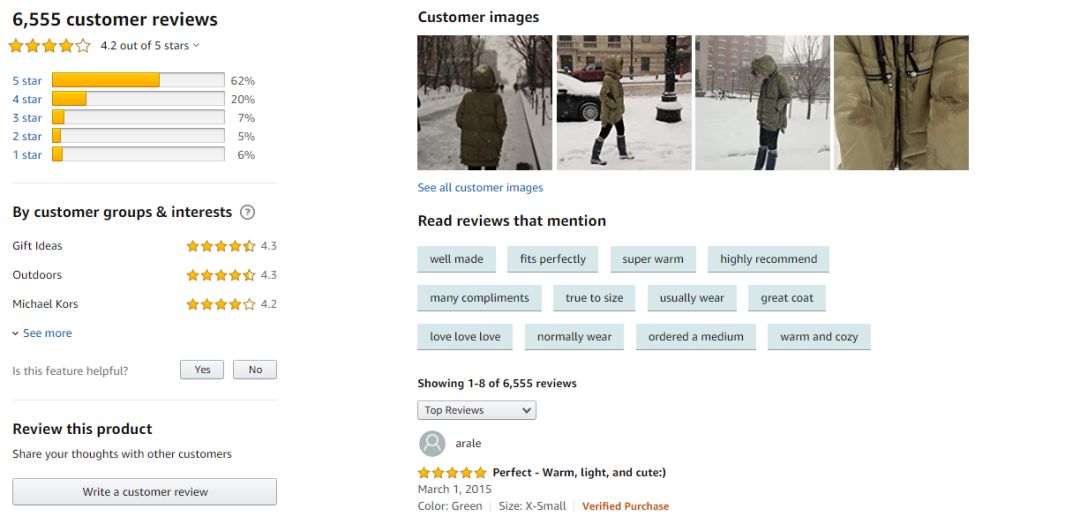
Task: Expand See more customer groups
Action: click(x=42, y=333)
